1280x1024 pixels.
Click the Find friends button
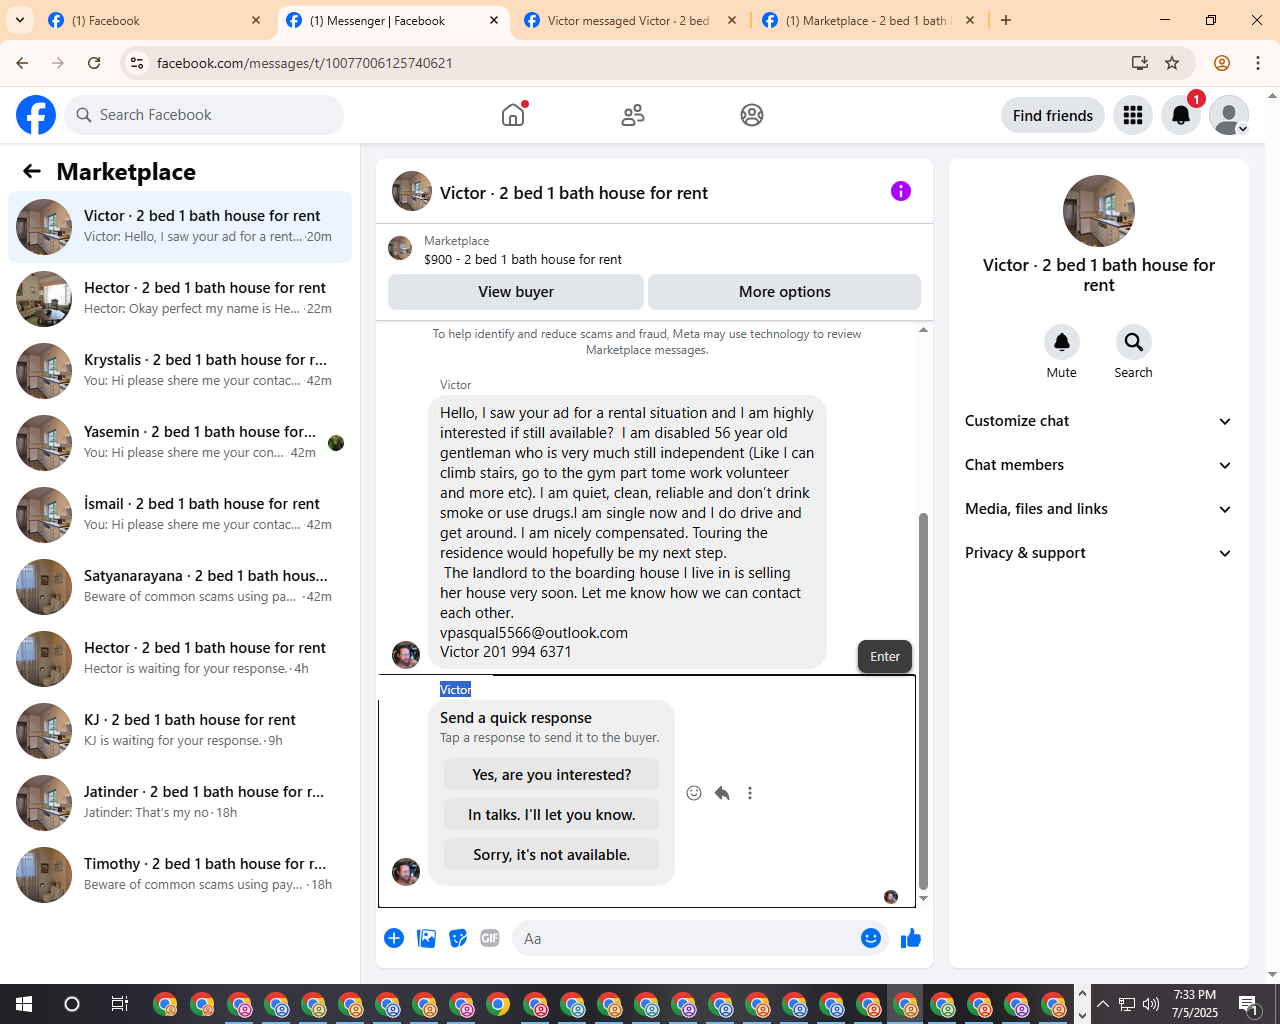pos(1053,115)
